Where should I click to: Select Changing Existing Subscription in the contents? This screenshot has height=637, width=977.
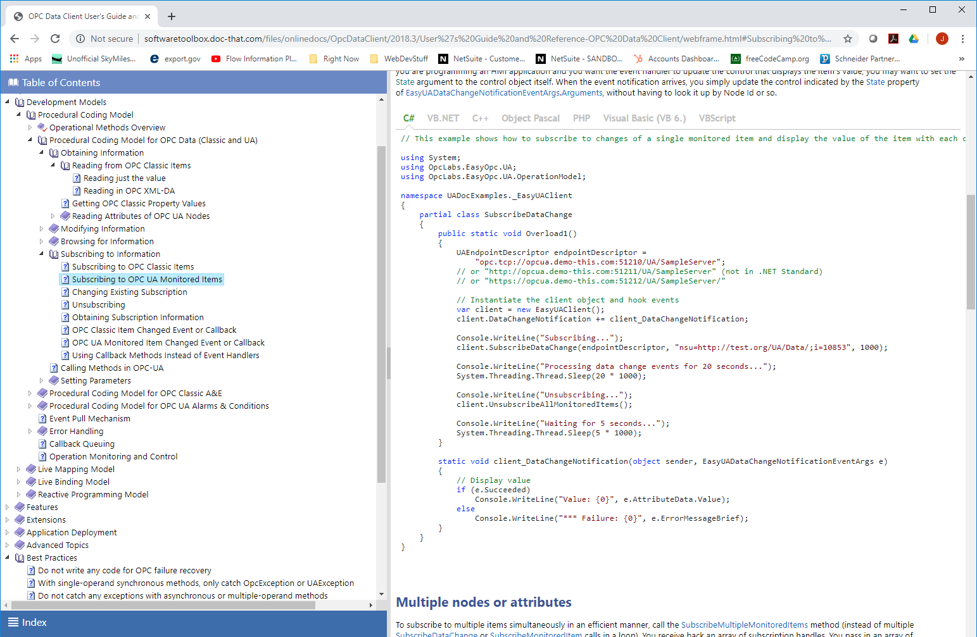click(x=129, y=292)
